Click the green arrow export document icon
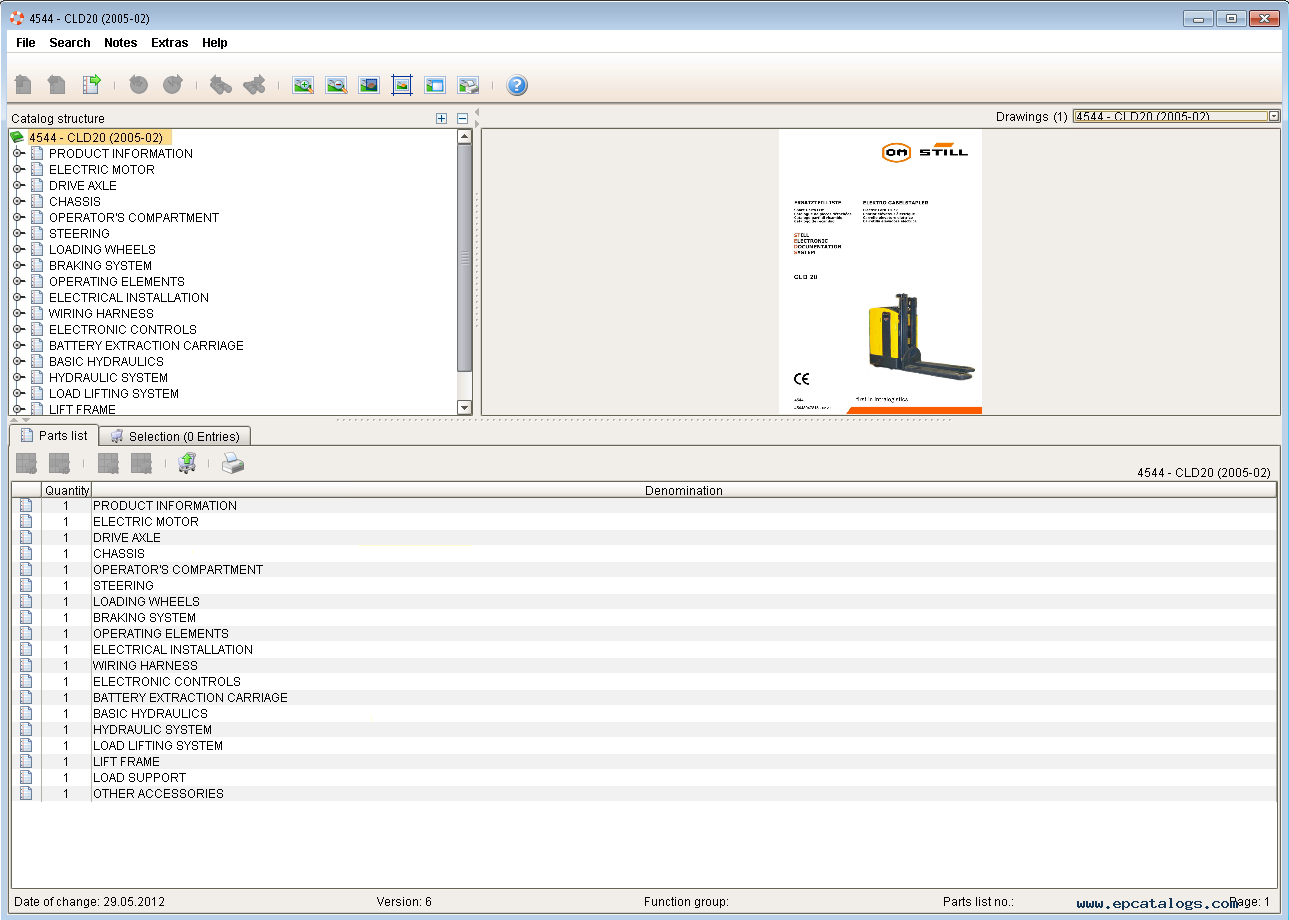 91,85
